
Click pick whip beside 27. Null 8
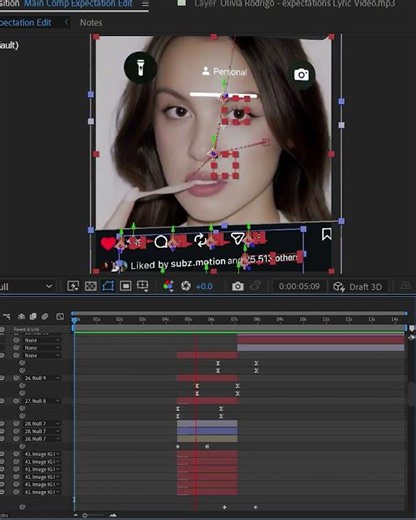[x=16, y=401]
